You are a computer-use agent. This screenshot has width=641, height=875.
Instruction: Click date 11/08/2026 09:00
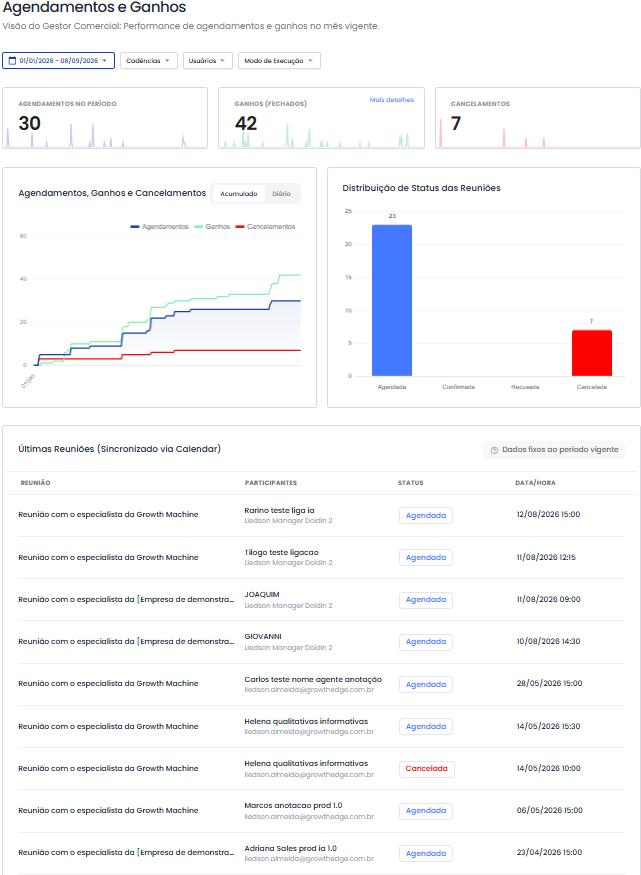[x=548, y=599]
